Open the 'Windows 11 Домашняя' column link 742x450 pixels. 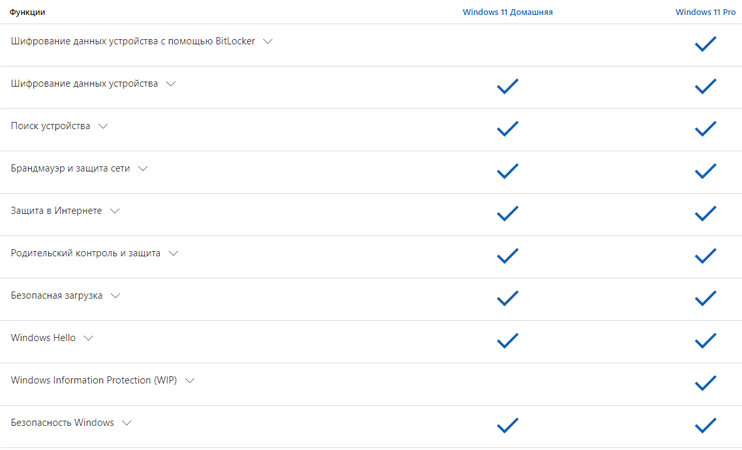point(507,12)
